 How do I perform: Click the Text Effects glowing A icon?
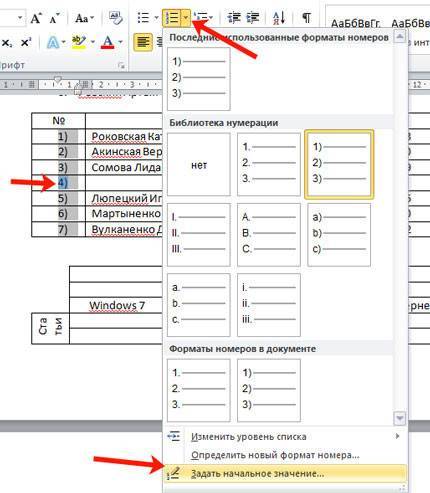[53, 43]
